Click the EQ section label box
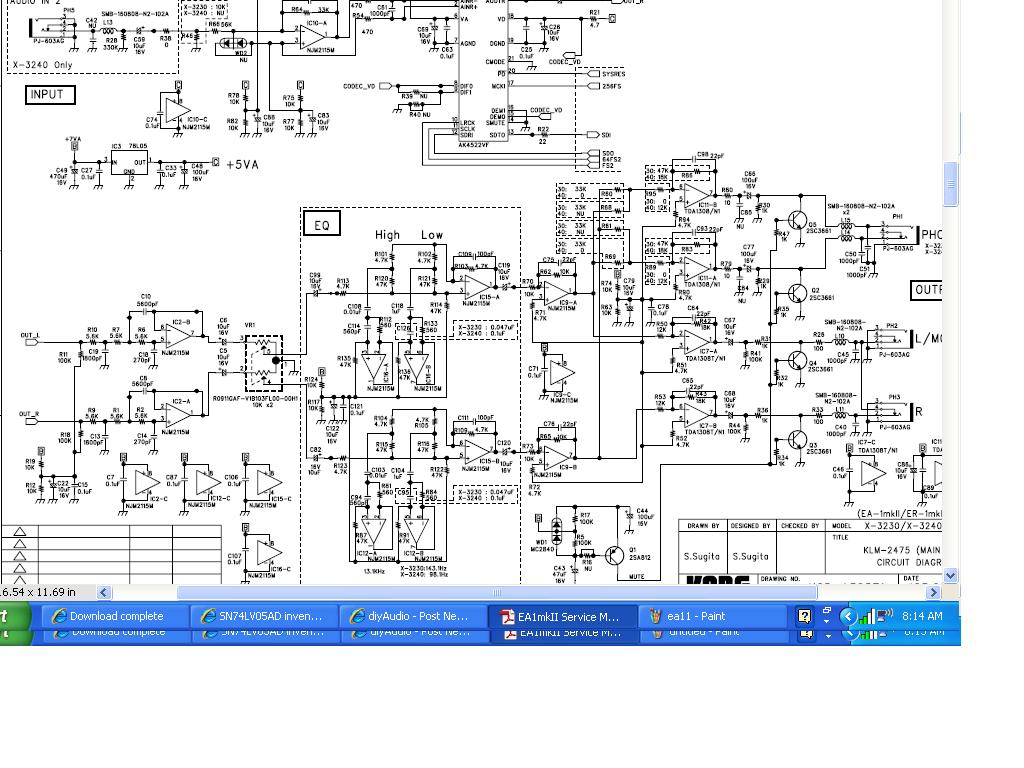1024x768 pixels. pos(321,225)
